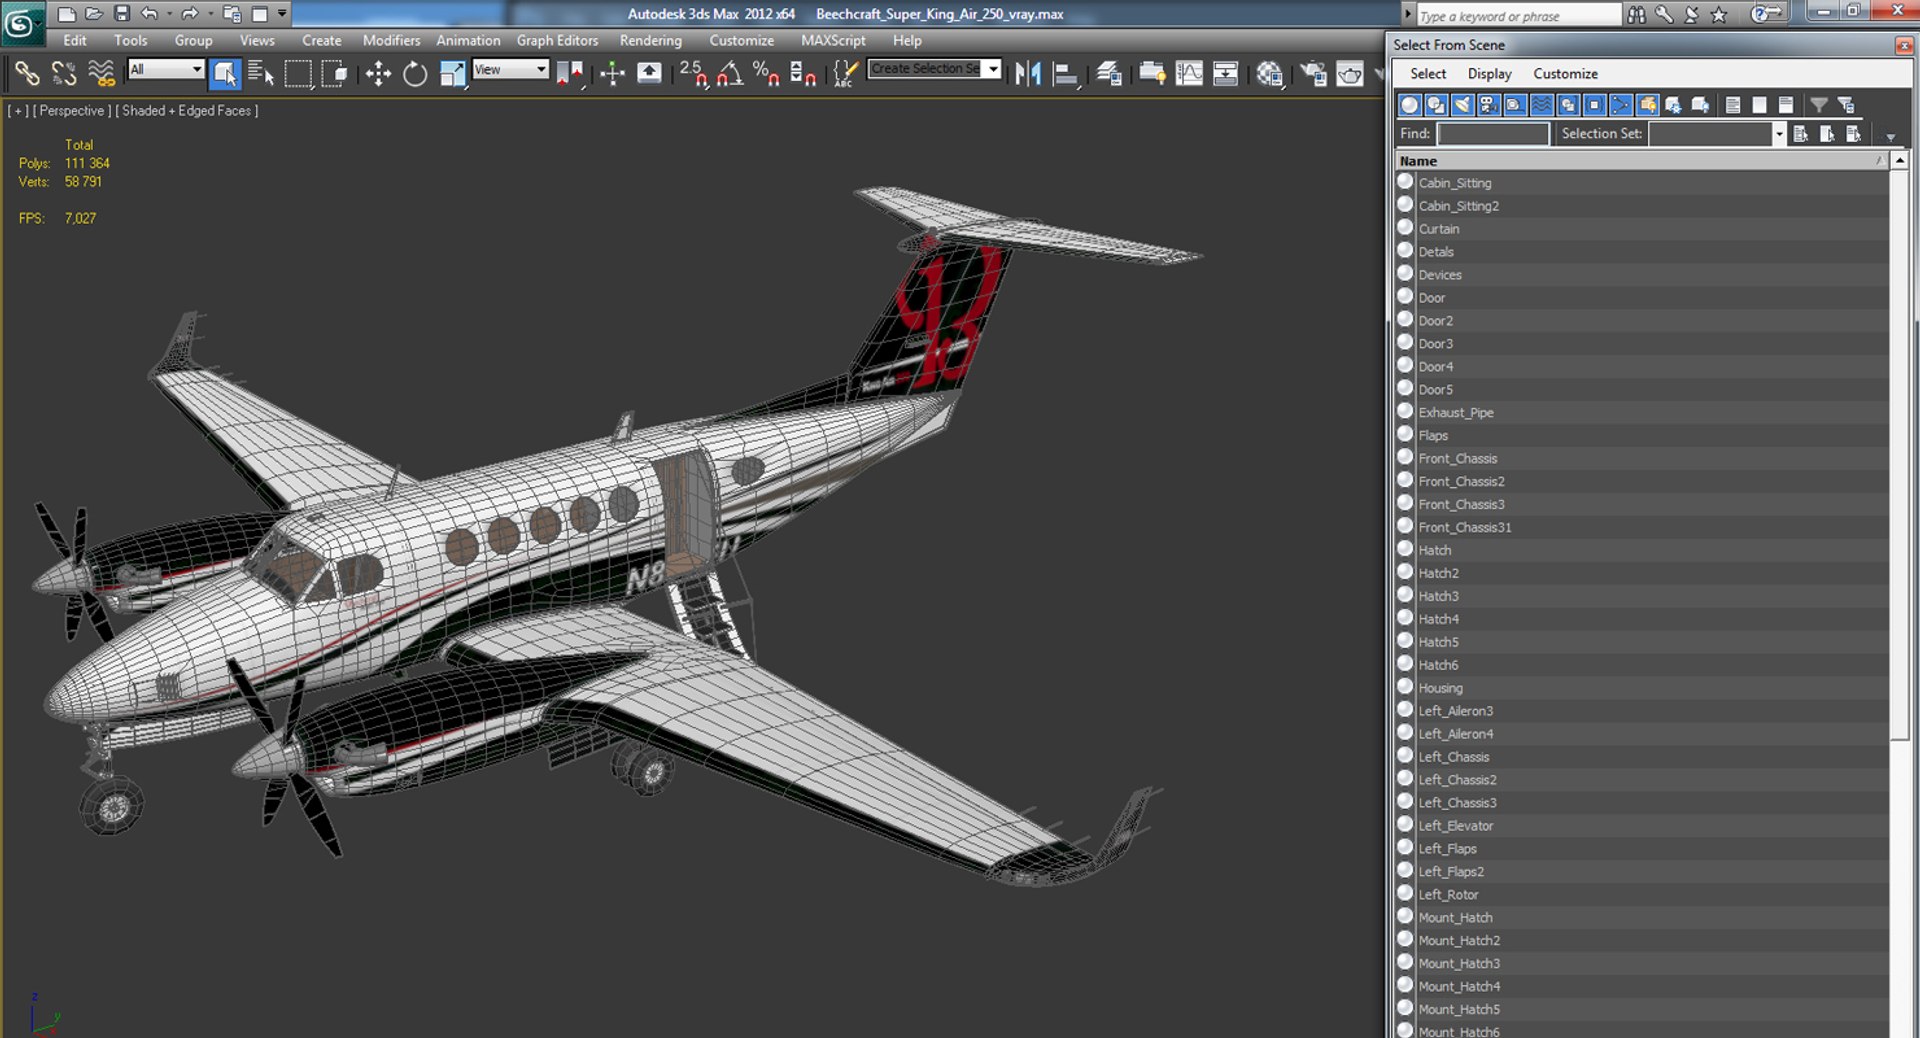Click the Use Pivot Point Center button
The image size is (1920, 1038).
(x=570, y=73)
